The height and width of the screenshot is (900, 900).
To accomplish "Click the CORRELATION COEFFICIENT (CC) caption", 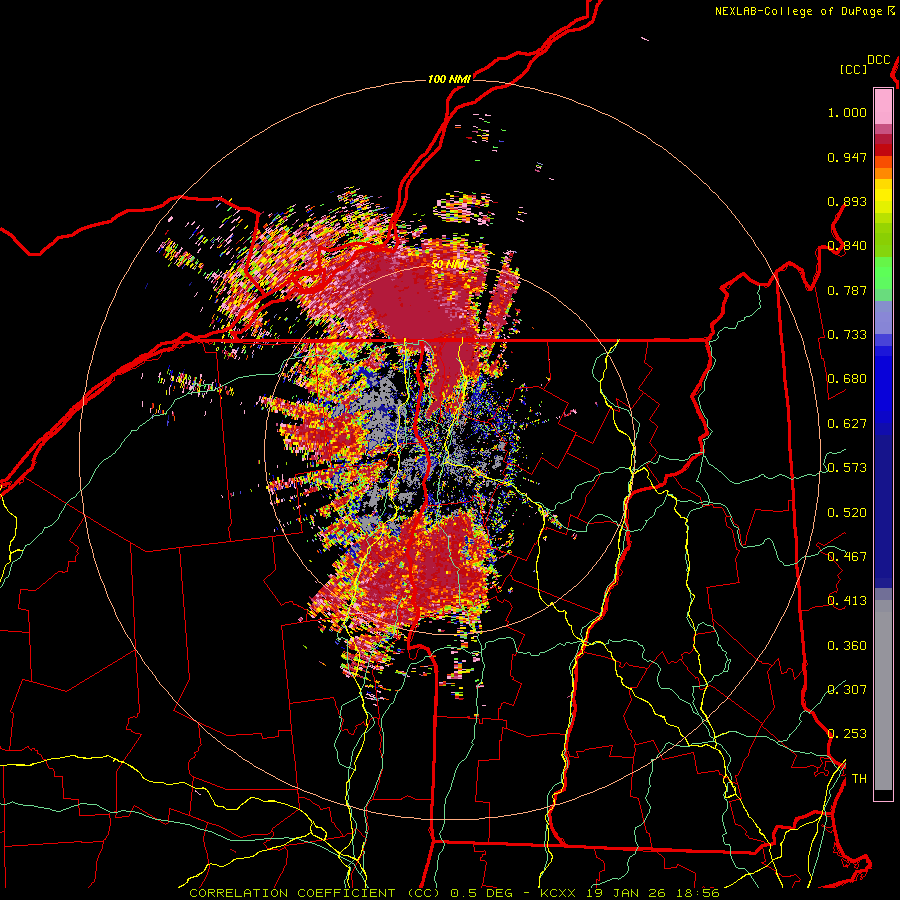I will (x=315, y=893).
